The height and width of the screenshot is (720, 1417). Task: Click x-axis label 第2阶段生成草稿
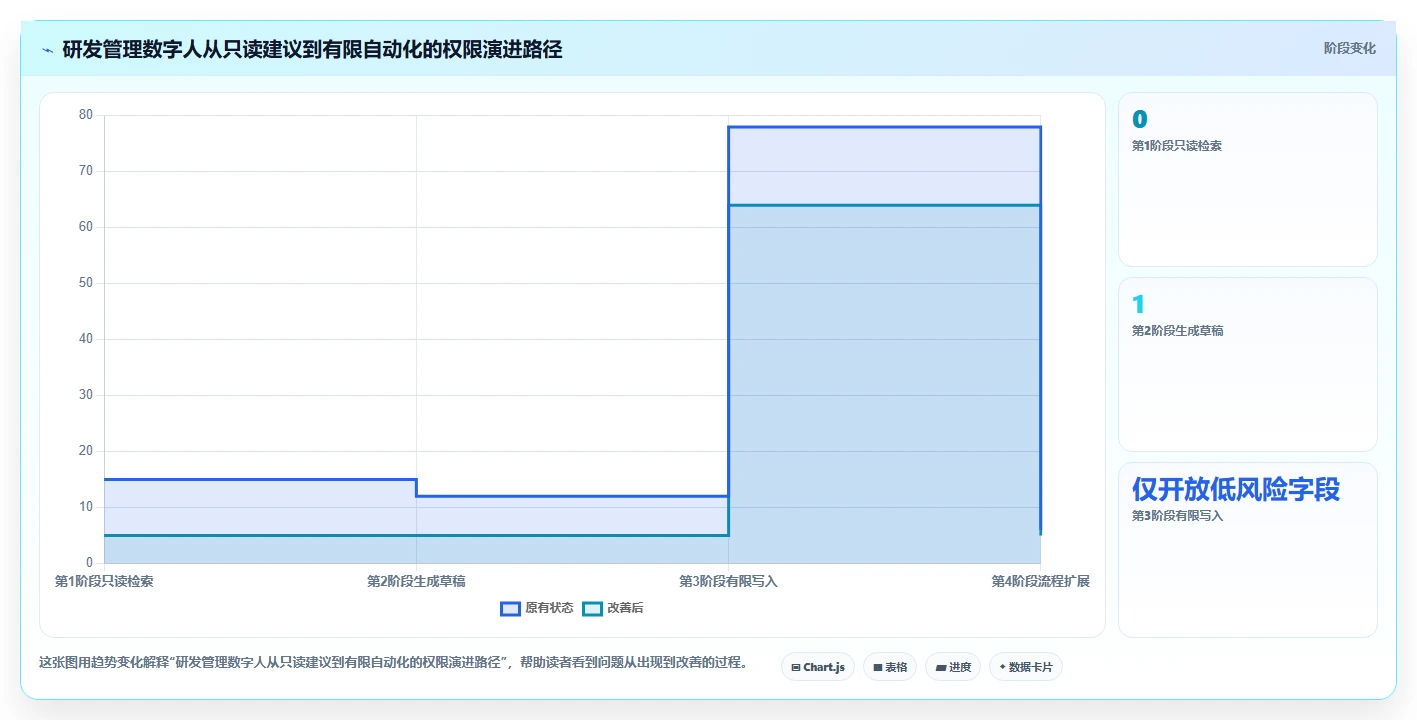coord(416,581)
